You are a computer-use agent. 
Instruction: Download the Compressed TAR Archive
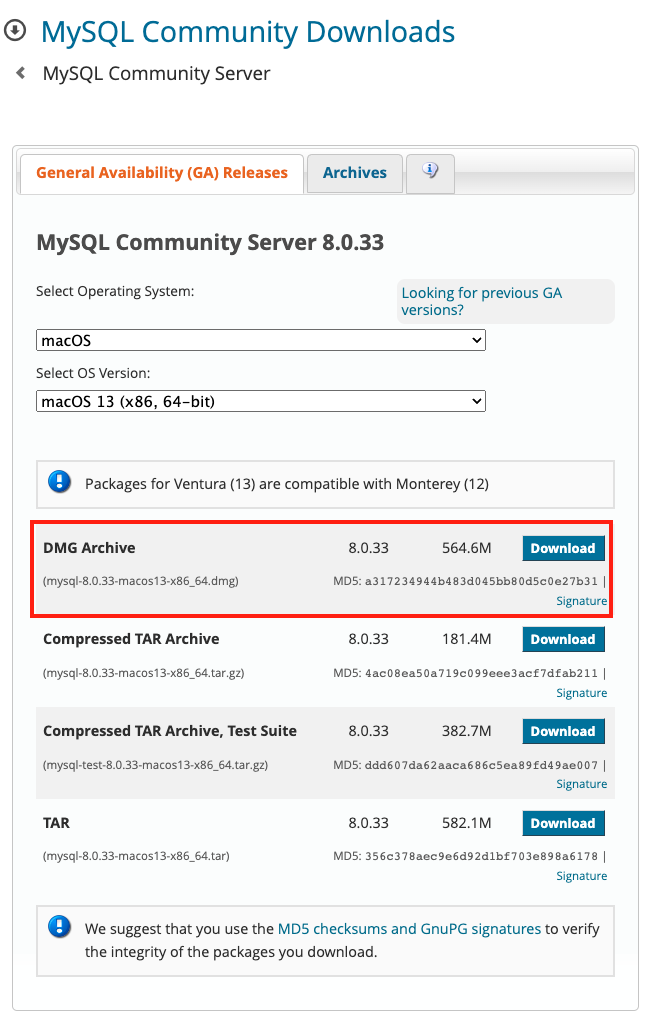pos(563,639)
